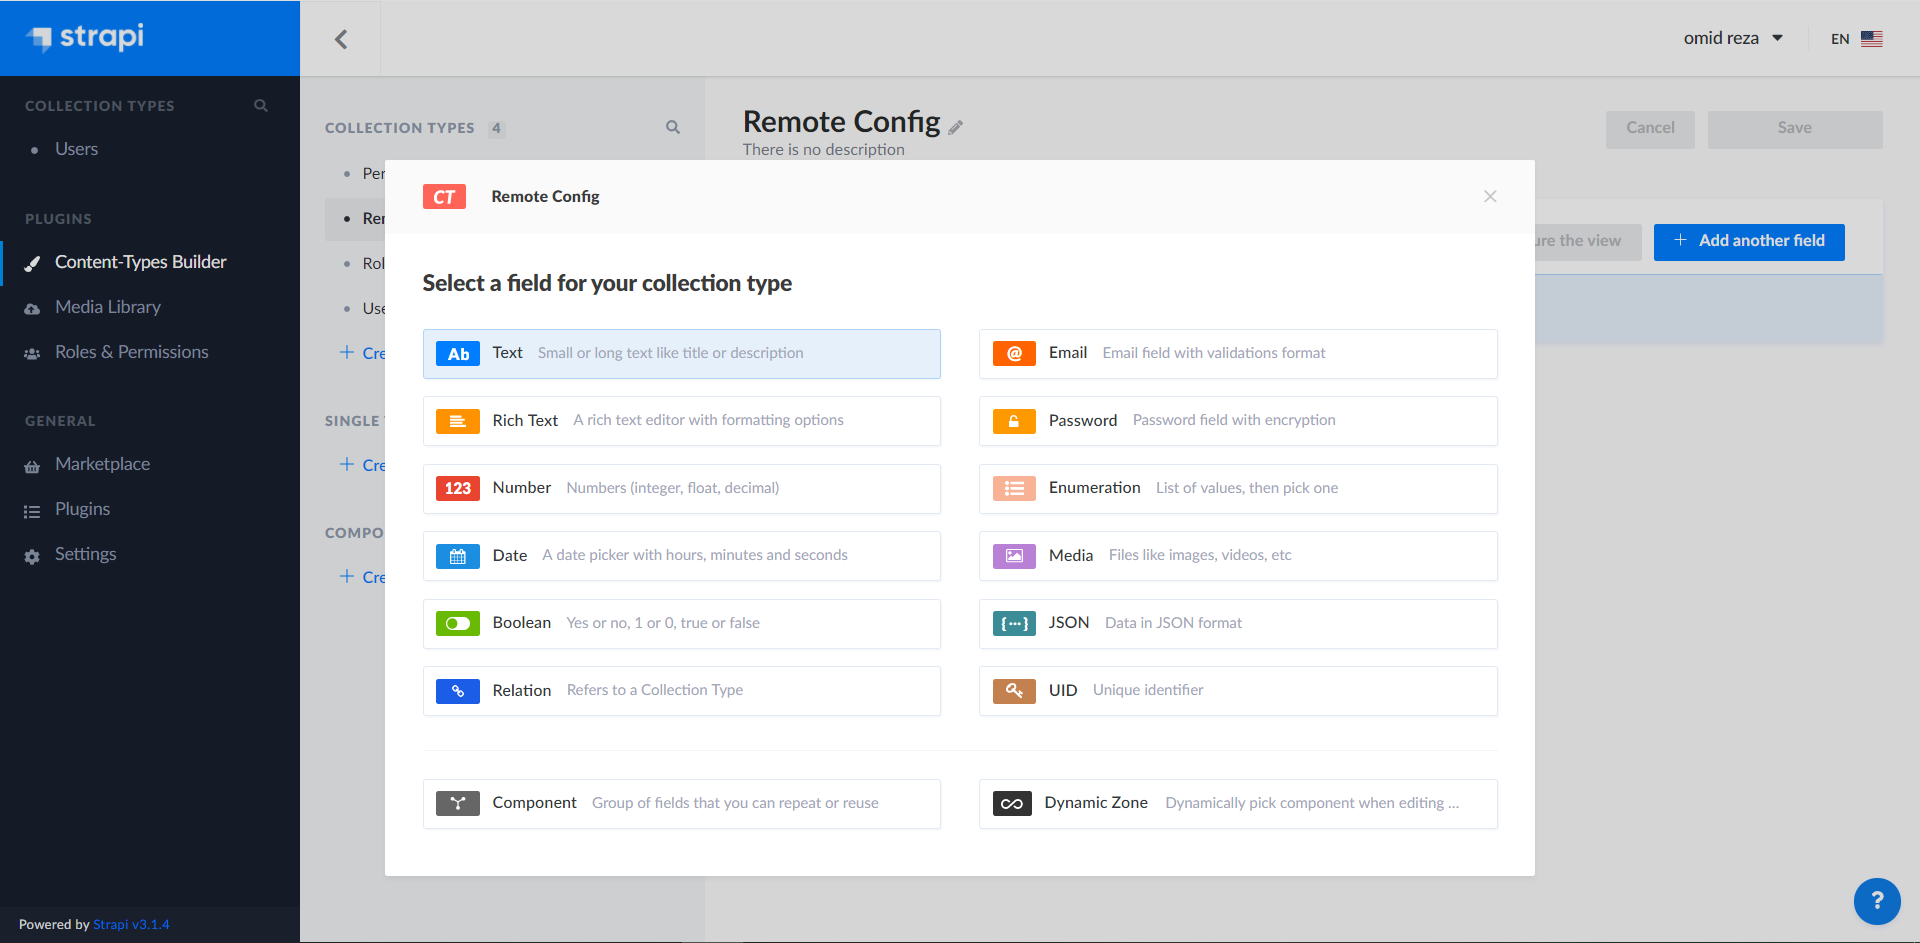The image size is (1920, 943).
Task: Go to Marketplace
Action: click(x=103, y=464)
